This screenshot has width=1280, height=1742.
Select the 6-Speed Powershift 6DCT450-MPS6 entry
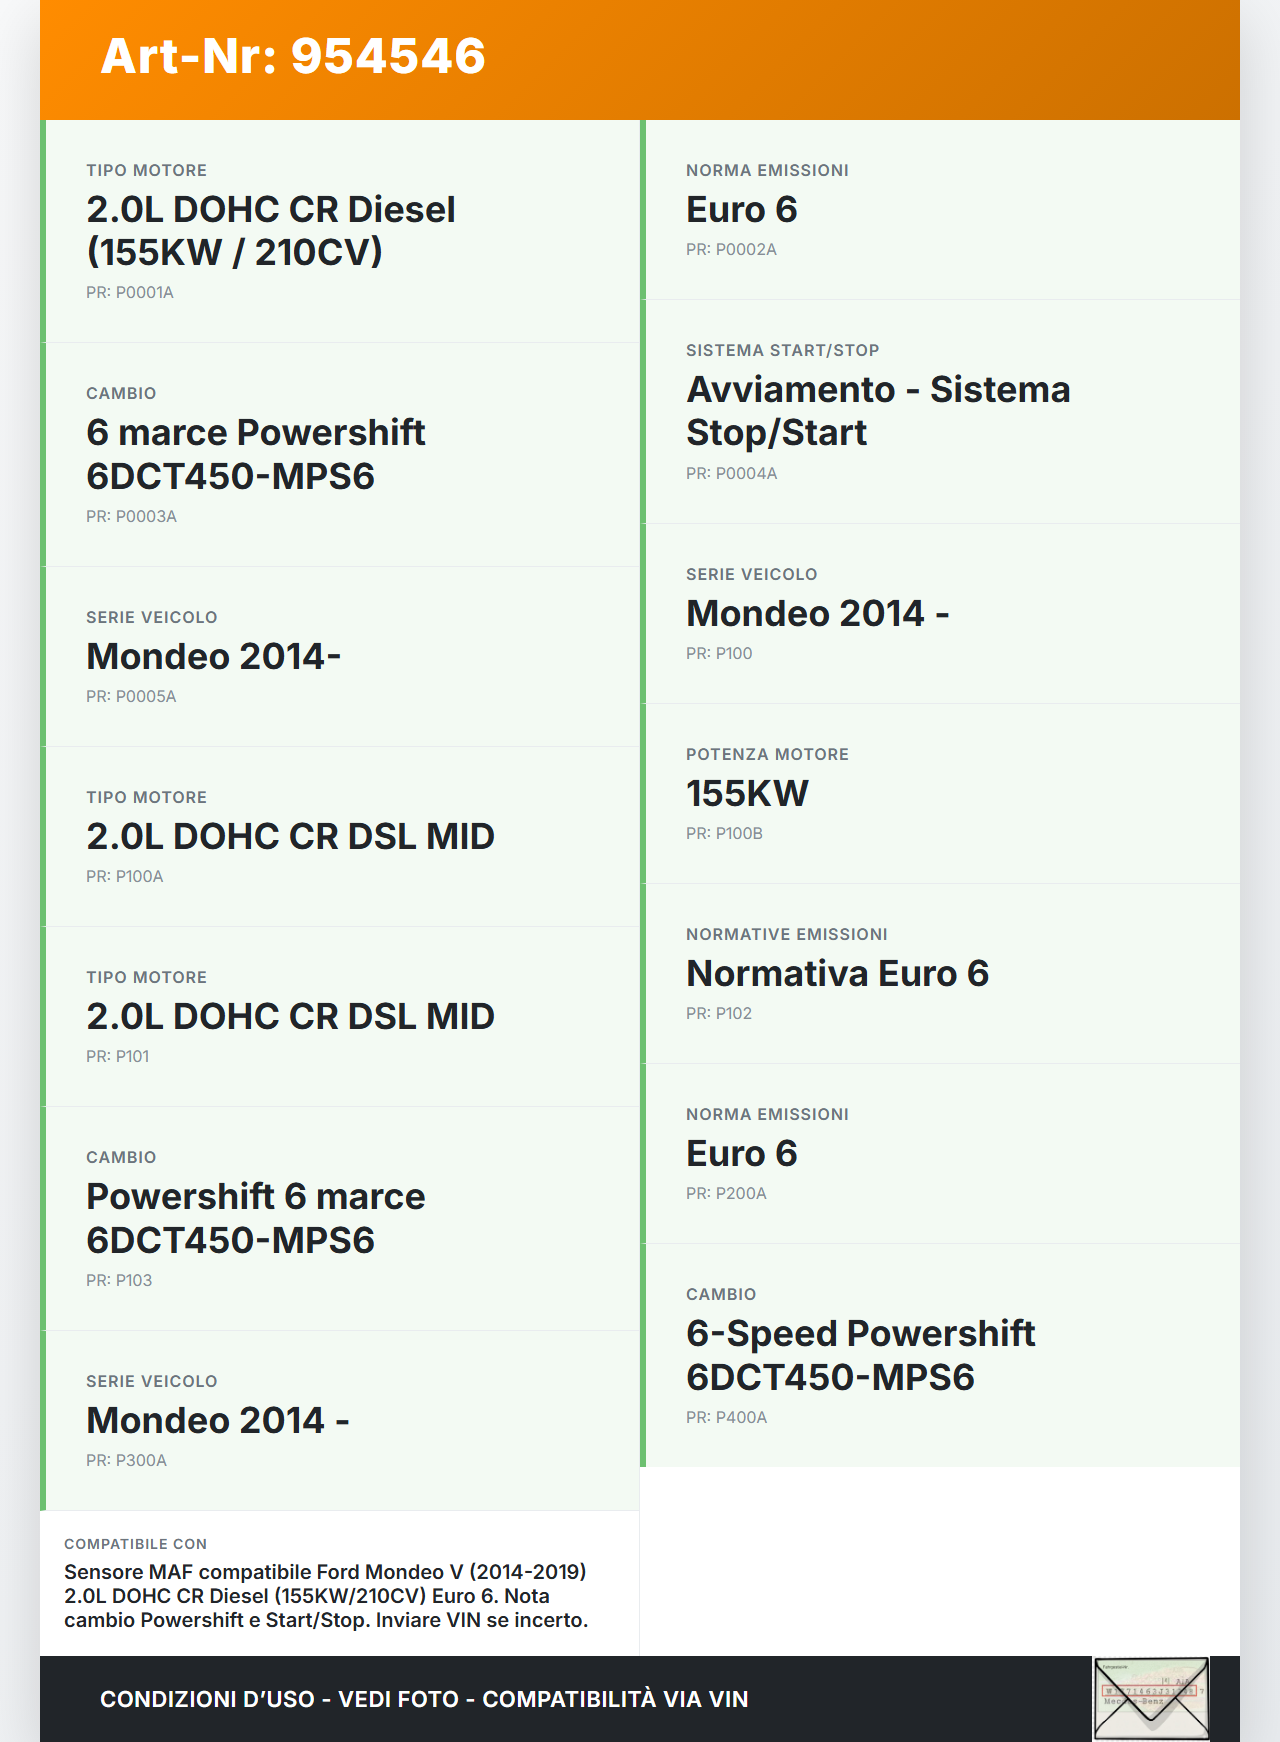point(860,1355)
